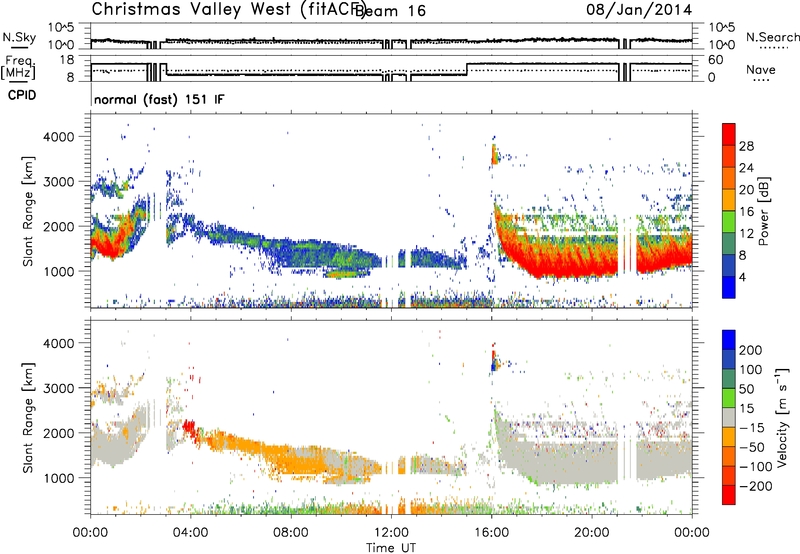This screenshot has width=800, height=554.
Task: Click the "100" label on the Velocity scale
Action: coord(751,370)
